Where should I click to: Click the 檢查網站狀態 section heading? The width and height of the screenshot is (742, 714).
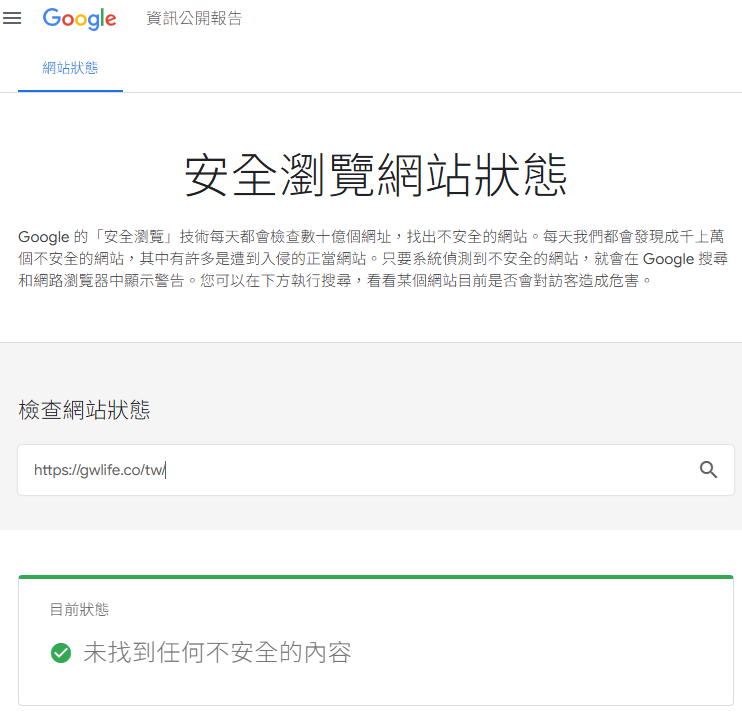[x=84, y=410]
